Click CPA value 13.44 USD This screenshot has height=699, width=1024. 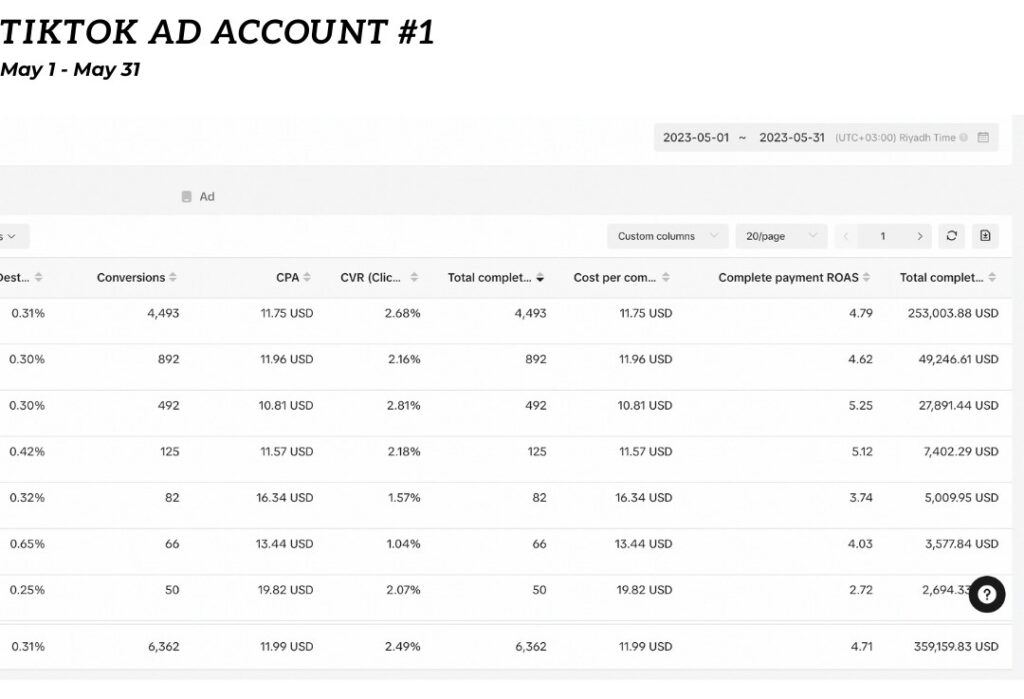[x=285, y=544]
